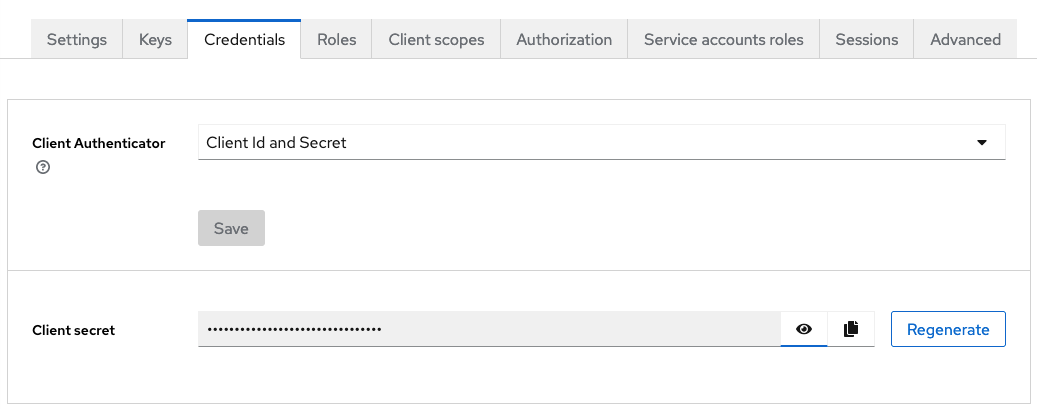Open the Client scopes tab
The image size is (1037, 409).
[436, 40]
